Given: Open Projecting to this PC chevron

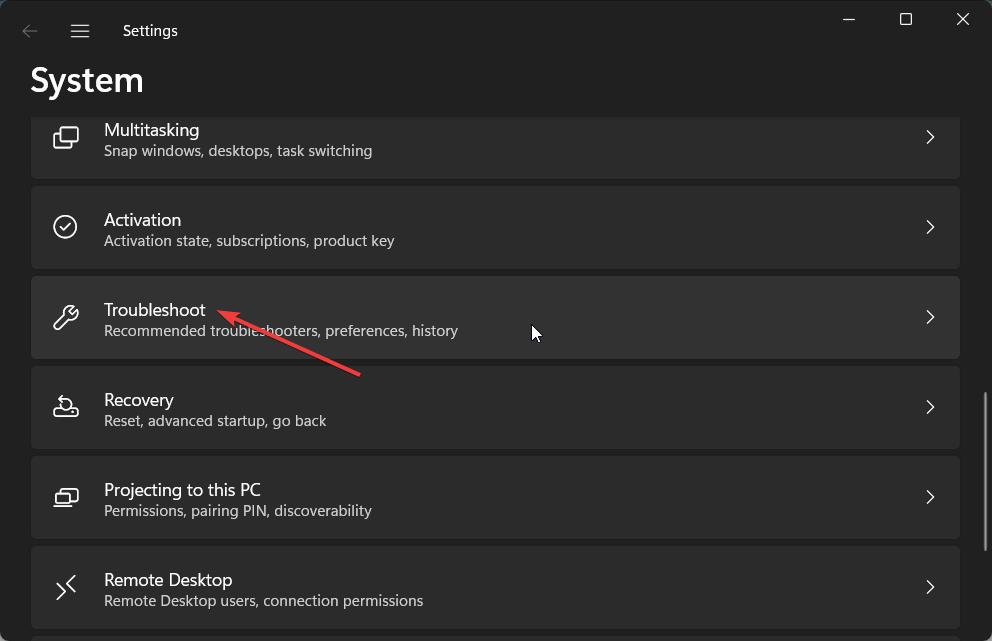Looking at the screenshot, I should (930, 497).
